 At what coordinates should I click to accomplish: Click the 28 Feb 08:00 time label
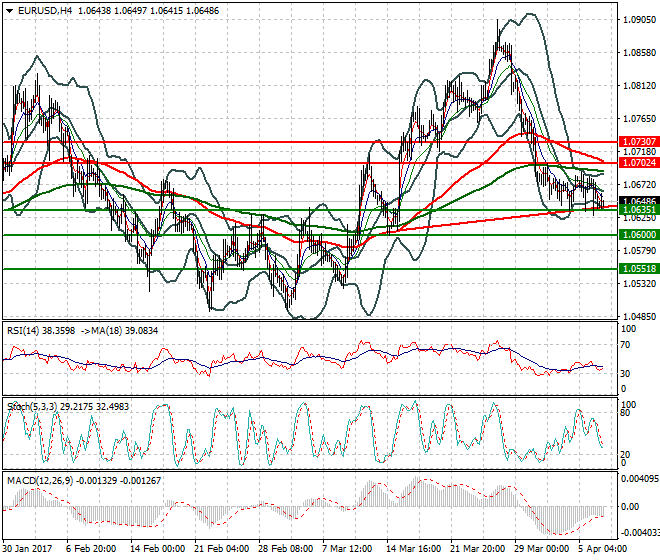[x=285, y=549]
